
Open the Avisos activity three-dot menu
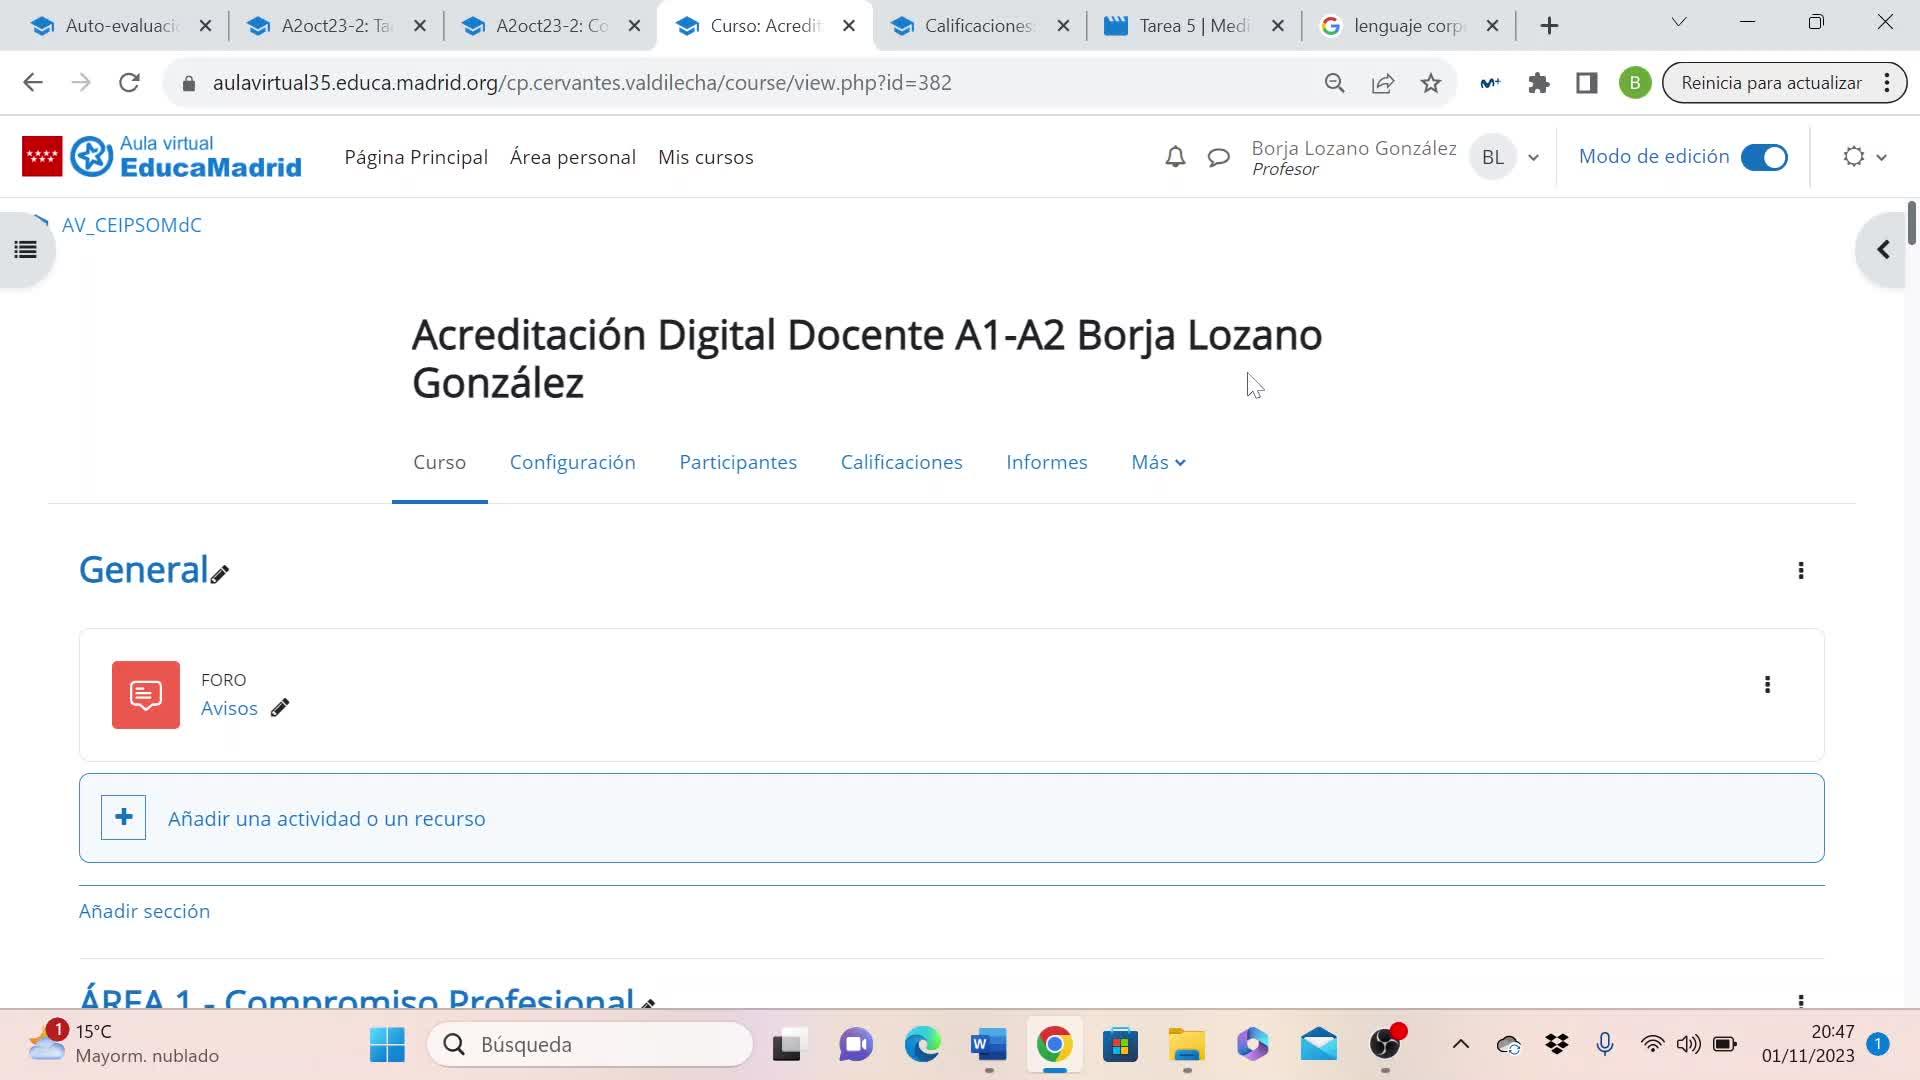pyautogui.click(x=1767, y=685)
